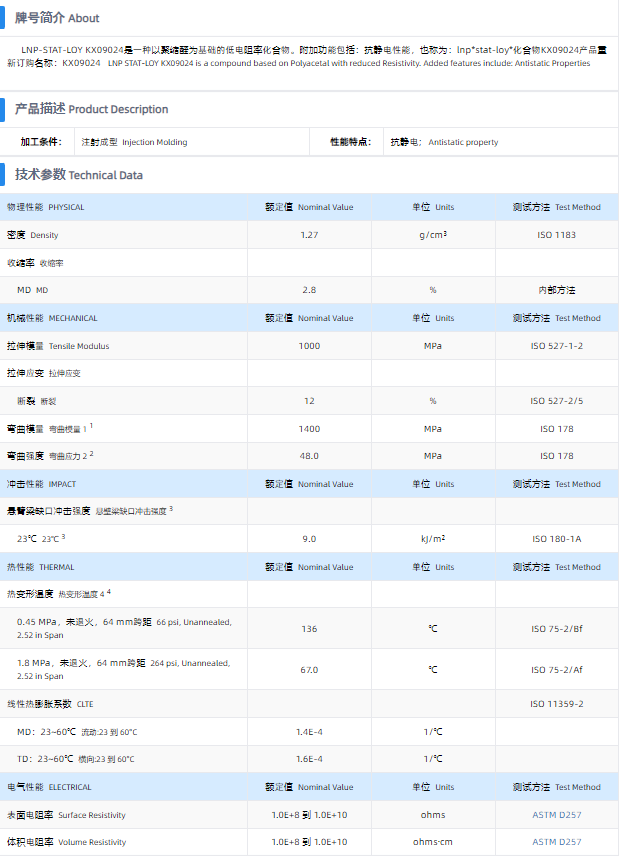Select the 内部方法 test method for MD shrinkage
619x856 pixels.
(x=556, y=290)
